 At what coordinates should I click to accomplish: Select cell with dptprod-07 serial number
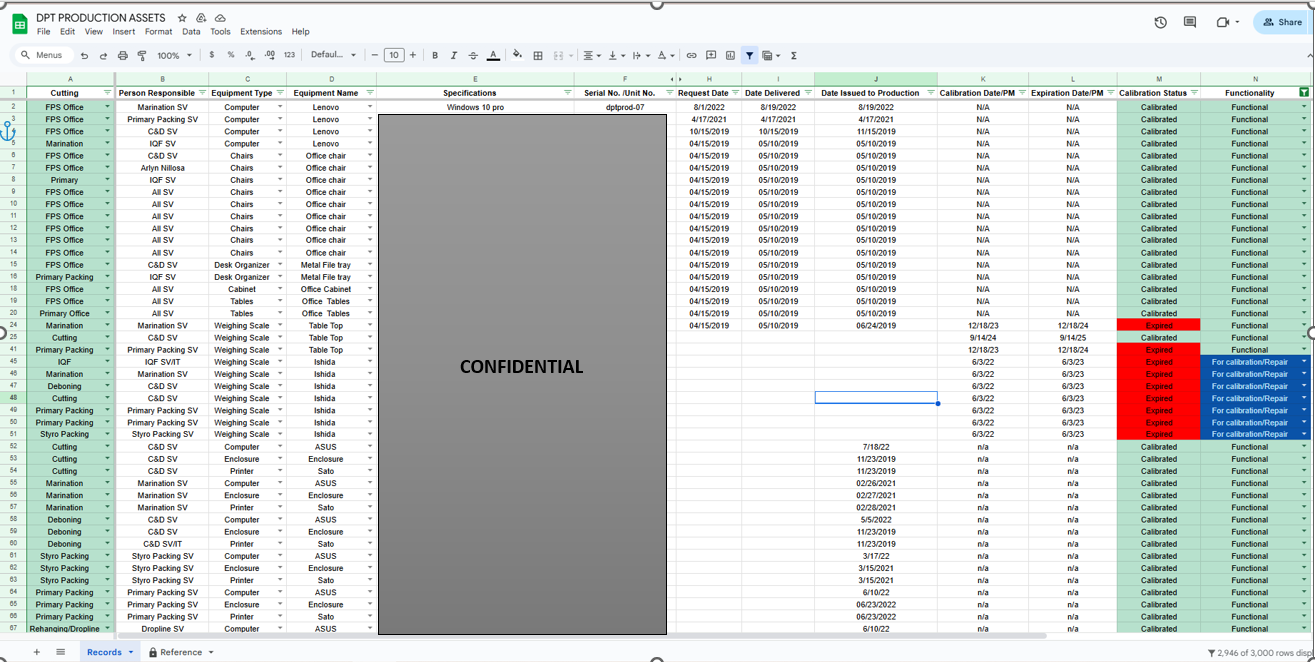625,107
